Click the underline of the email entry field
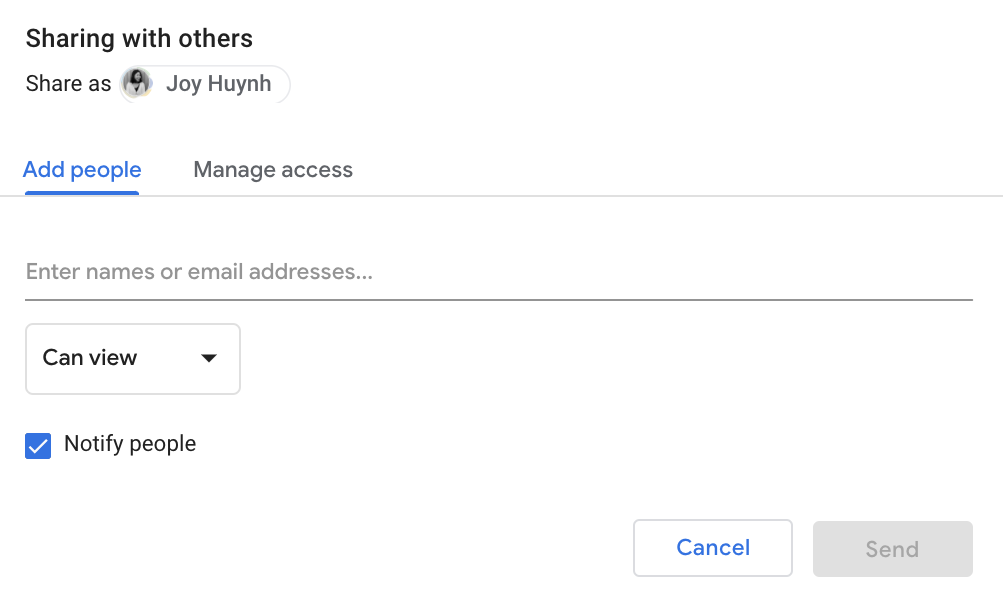Image resolution: width=1003 pixels, height=595 pixels. coord(499,299)
